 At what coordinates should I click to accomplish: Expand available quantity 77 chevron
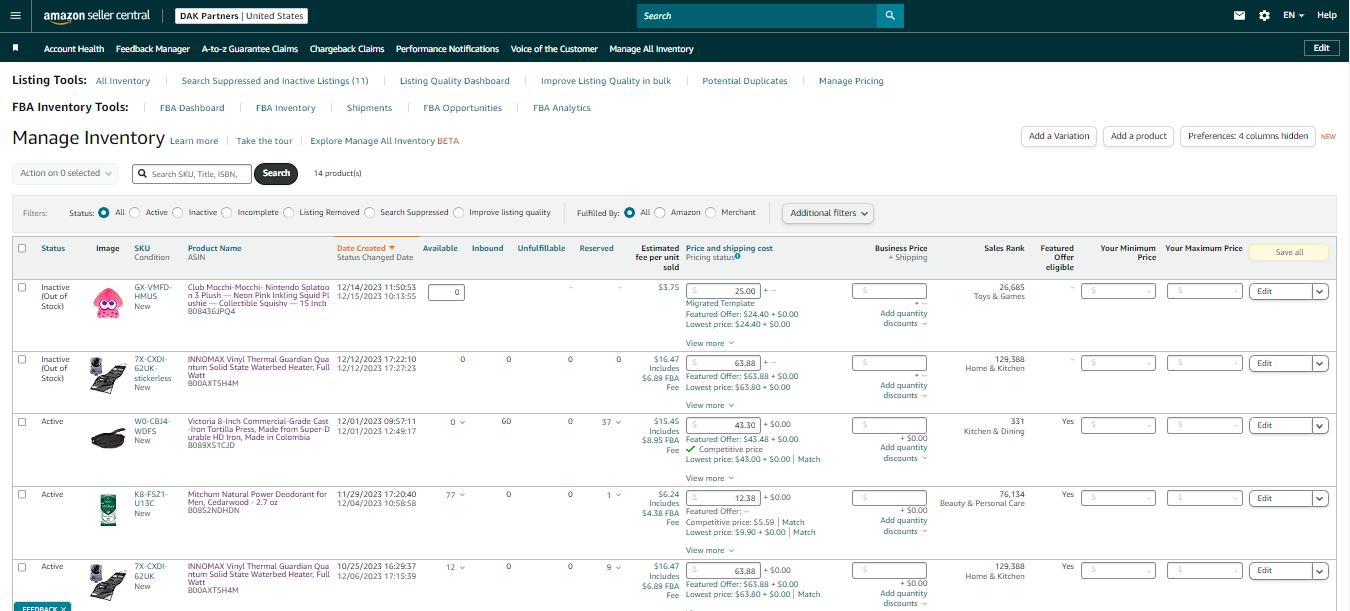click(463, 495)
